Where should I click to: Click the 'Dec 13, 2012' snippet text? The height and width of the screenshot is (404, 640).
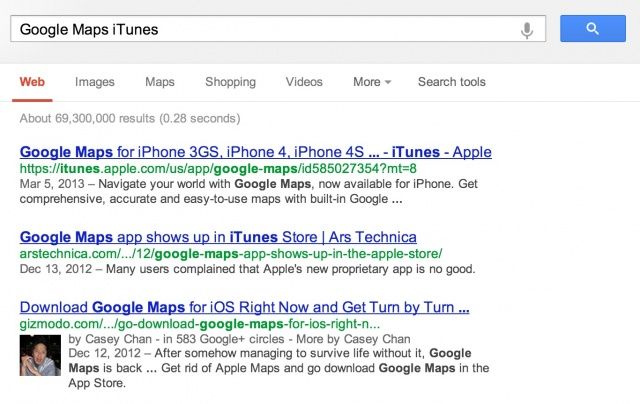[x=56, y=269]
